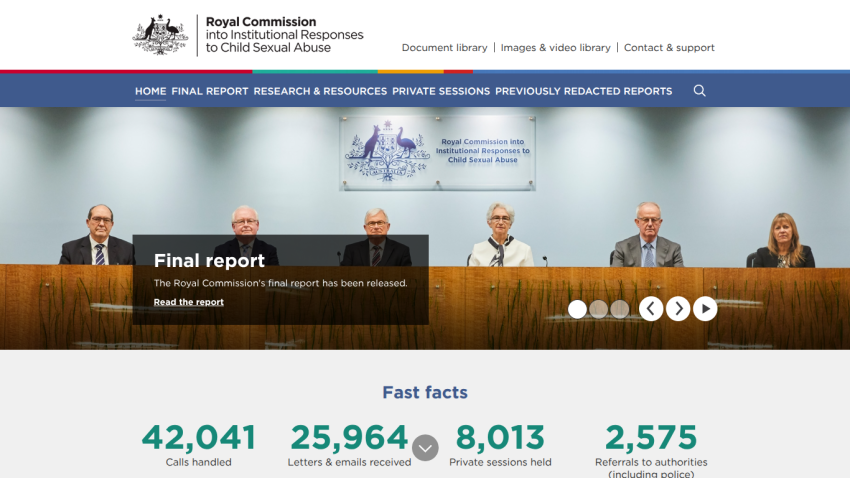Screen dimensions: 850x478
Task: Open the FINAL REPORT menu
Action: coord(210,91)
